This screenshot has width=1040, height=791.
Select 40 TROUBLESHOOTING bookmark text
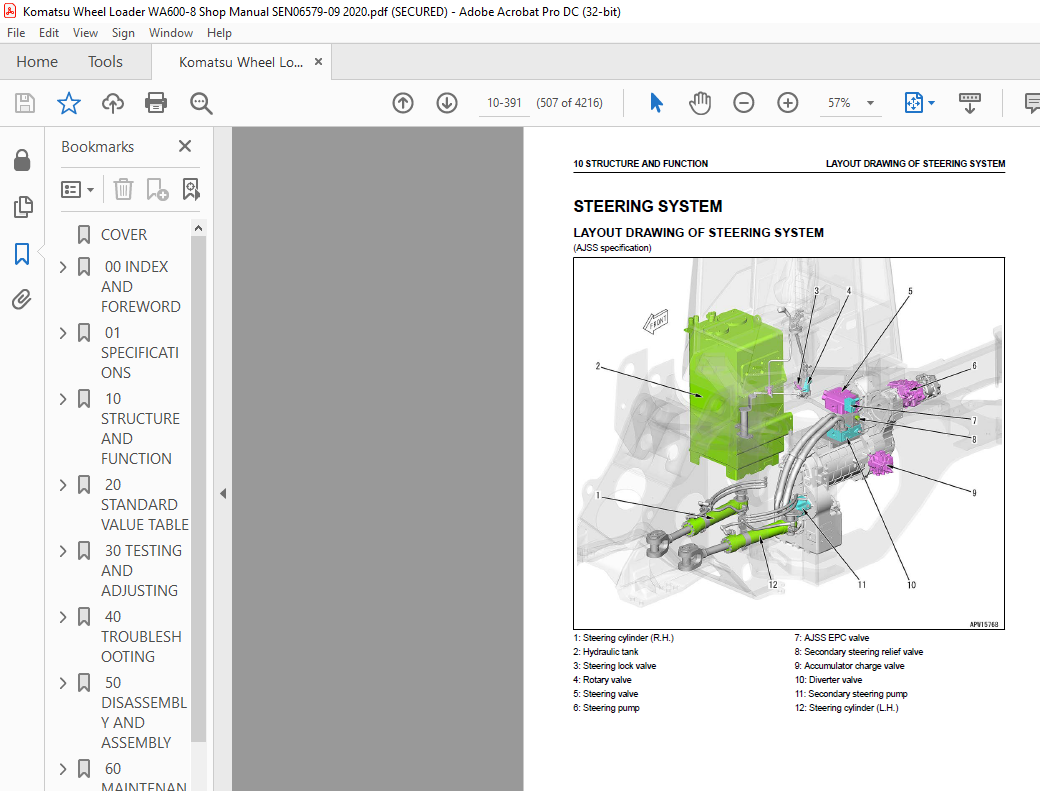141,637
